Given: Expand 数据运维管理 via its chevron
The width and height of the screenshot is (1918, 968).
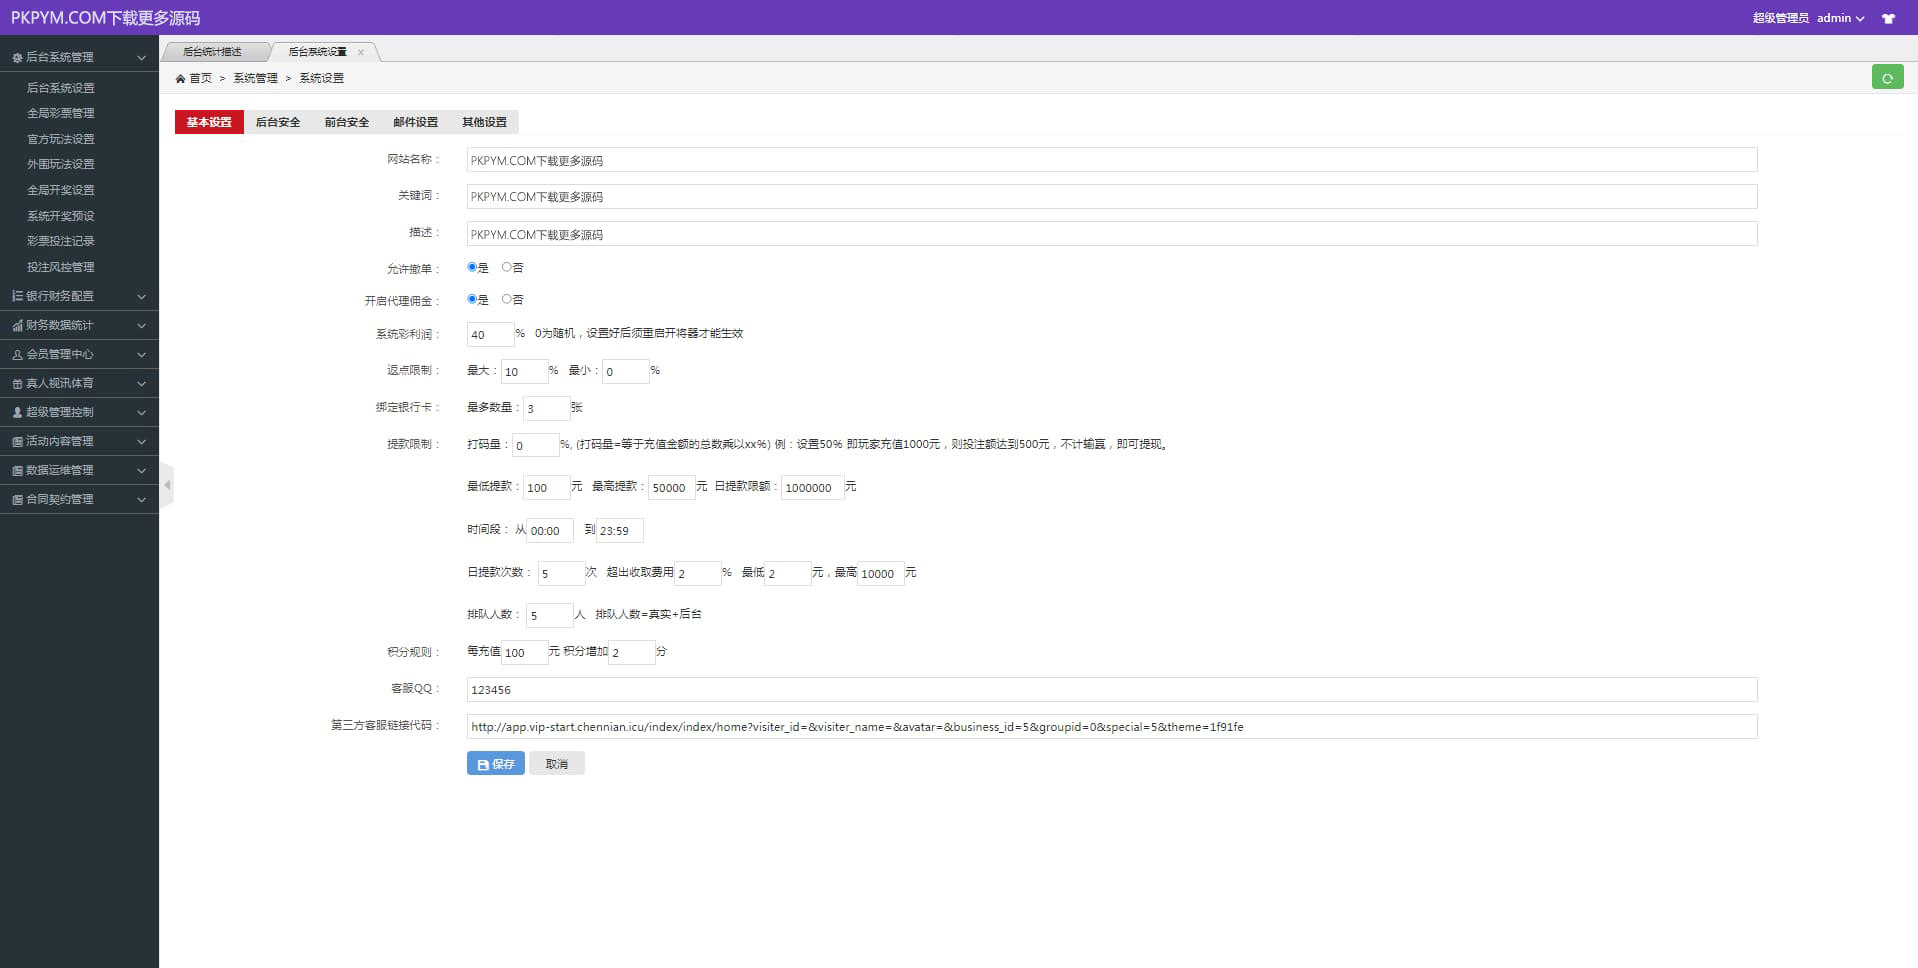Looking at the screenshot, I should [141, 470].
